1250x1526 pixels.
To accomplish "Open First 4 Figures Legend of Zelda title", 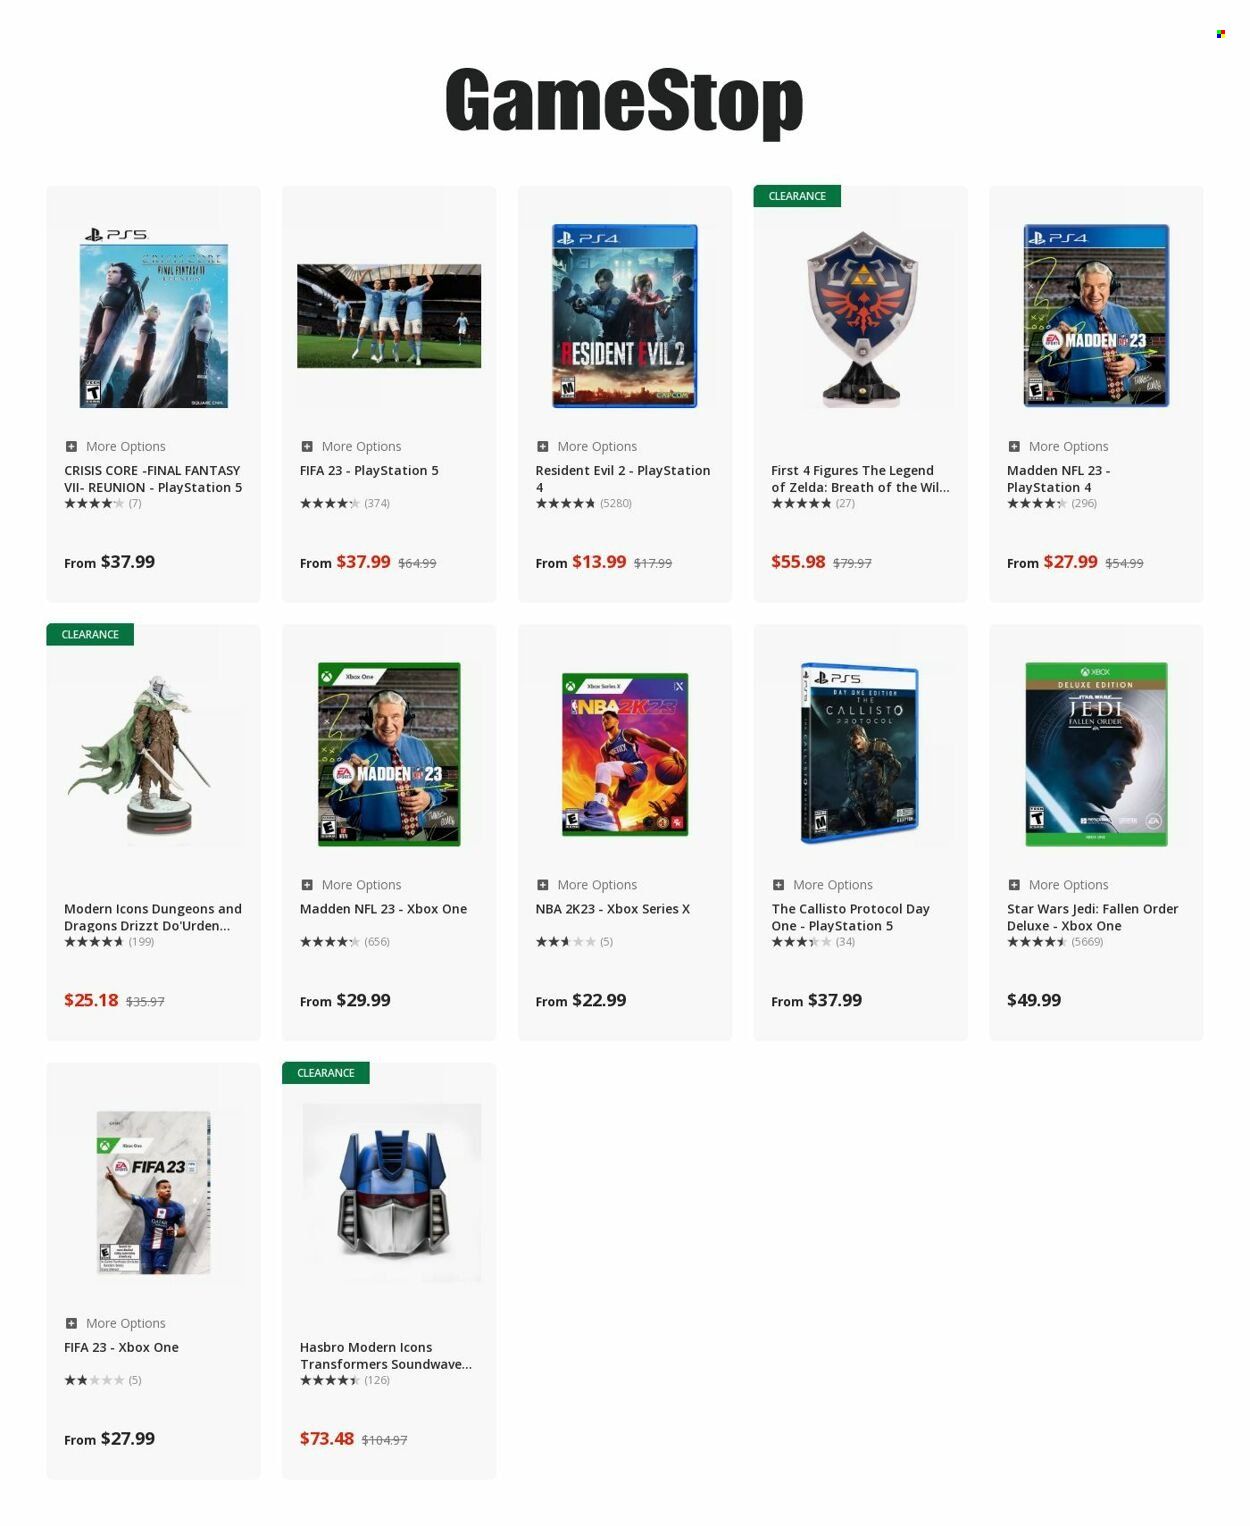I will pyautogui.click(x=860, y=479).
